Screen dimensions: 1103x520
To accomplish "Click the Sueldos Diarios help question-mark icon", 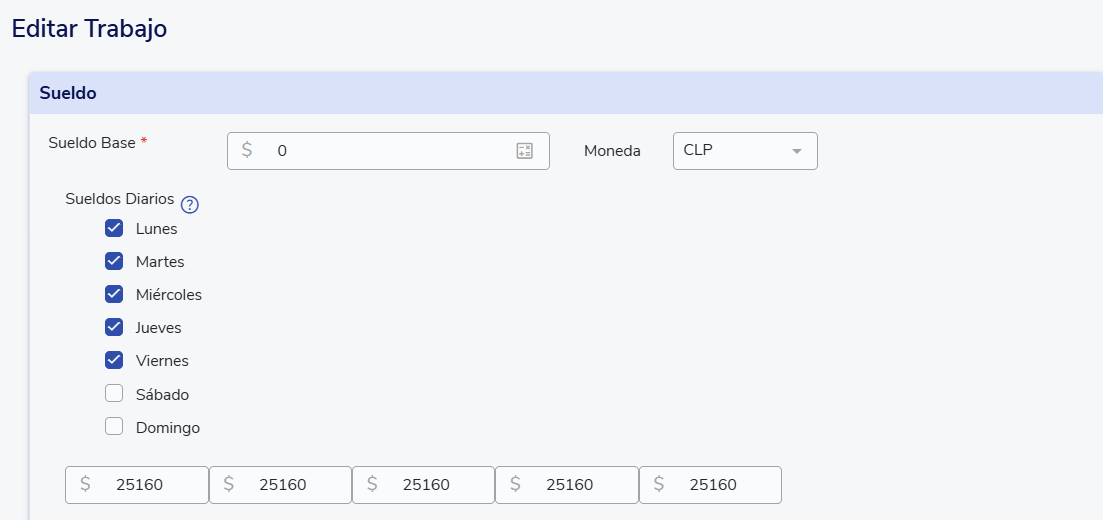I will click(190, 205).
